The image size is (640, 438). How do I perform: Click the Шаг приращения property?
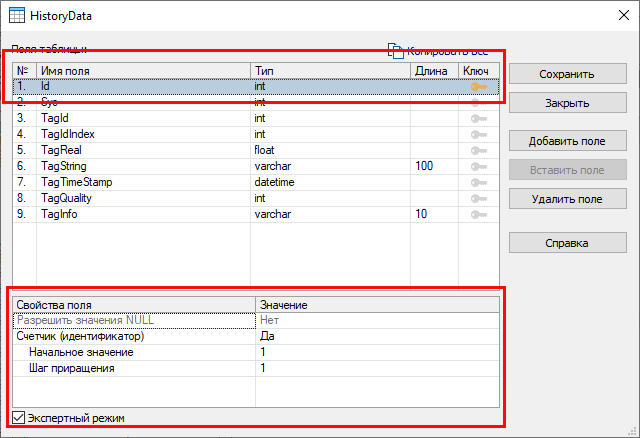[x=134, y=368]
